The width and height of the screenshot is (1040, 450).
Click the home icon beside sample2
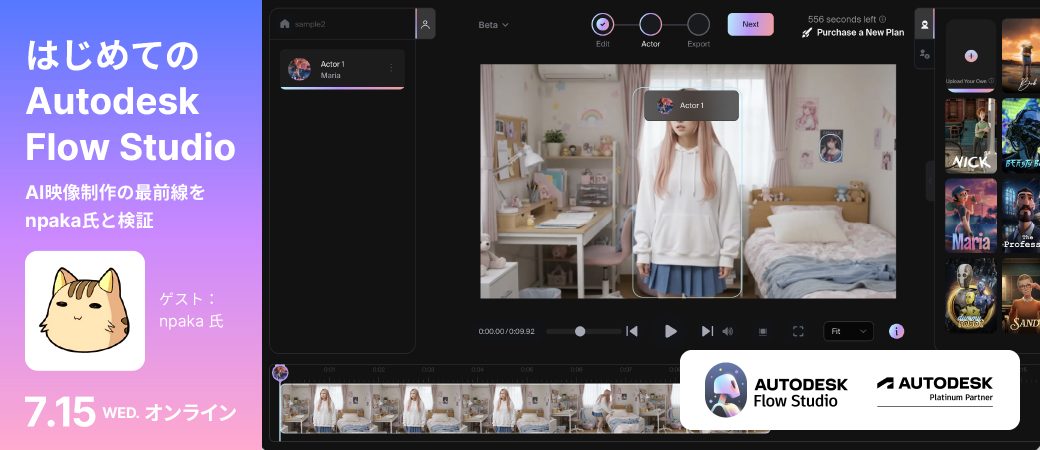(285, 24)
